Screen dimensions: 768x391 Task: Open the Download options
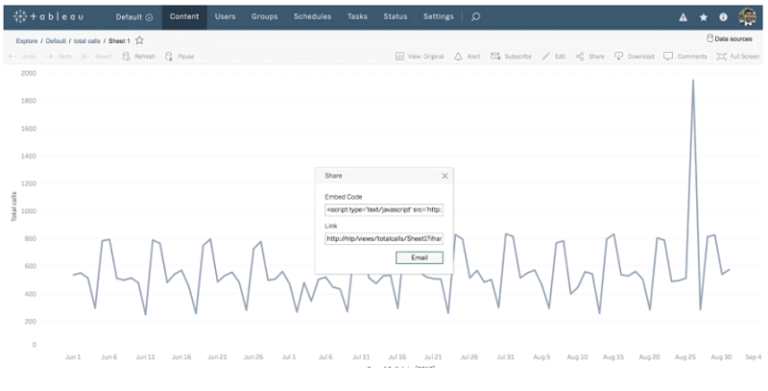click(x=634, y=56)
